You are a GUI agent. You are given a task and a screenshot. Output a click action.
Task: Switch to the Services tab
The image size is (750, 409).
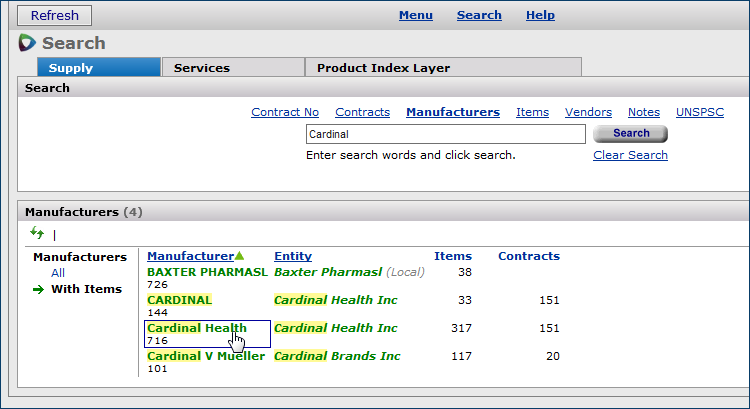point(202,68)
